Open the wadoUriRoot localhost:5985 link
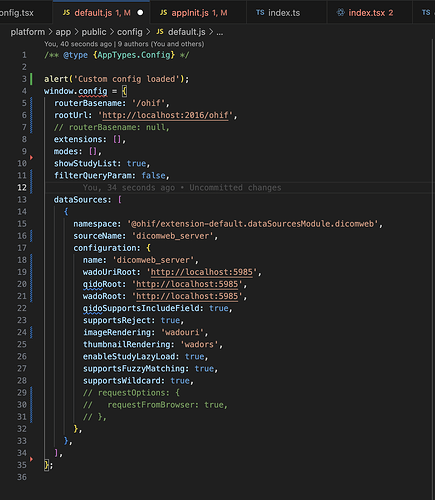The image size is (435, 500). pyautogui.click(x=202, y=272)
